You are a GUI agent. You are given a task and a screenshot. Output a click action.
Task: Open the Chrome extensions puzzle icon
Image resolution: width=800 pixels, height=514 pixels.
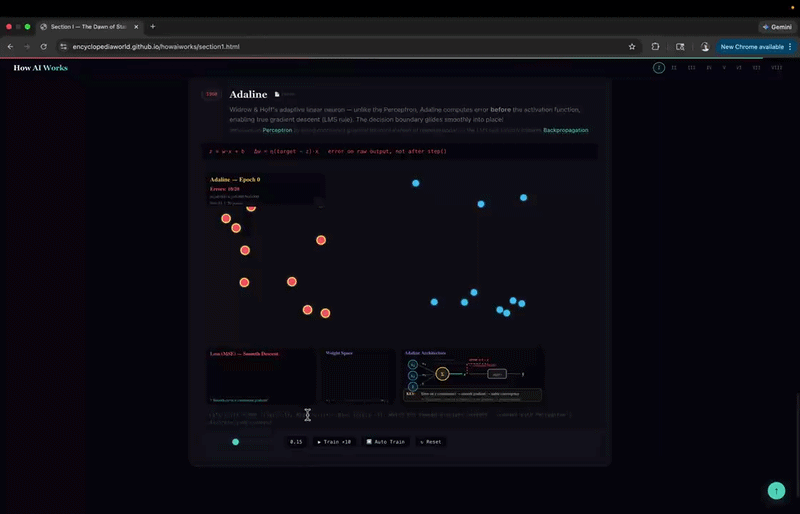(656, 46)
